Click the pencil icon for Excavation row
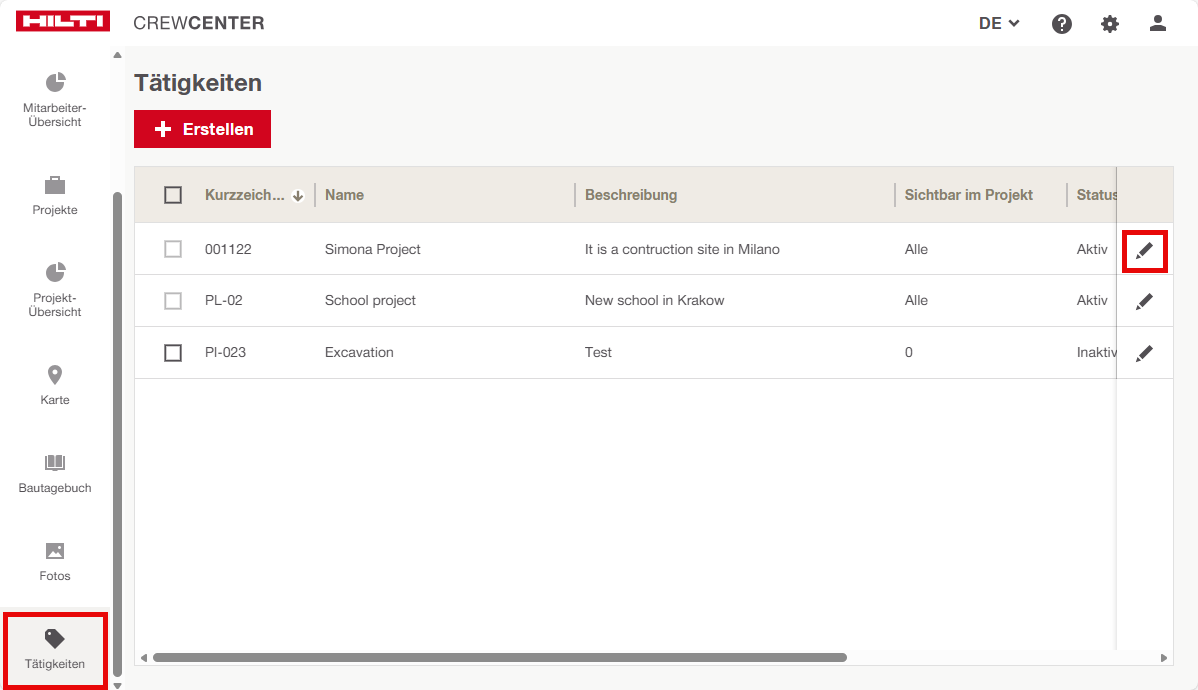Screen dimensions: 1198x690 click(1144, 353)
